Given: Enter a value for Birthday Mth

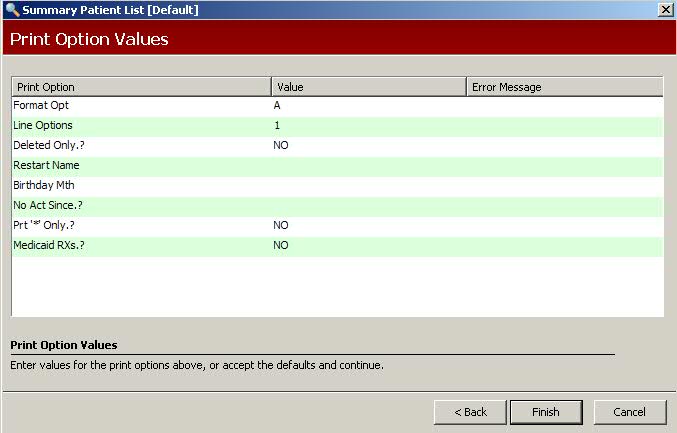Looking at the screenshot, I should 368,185.
